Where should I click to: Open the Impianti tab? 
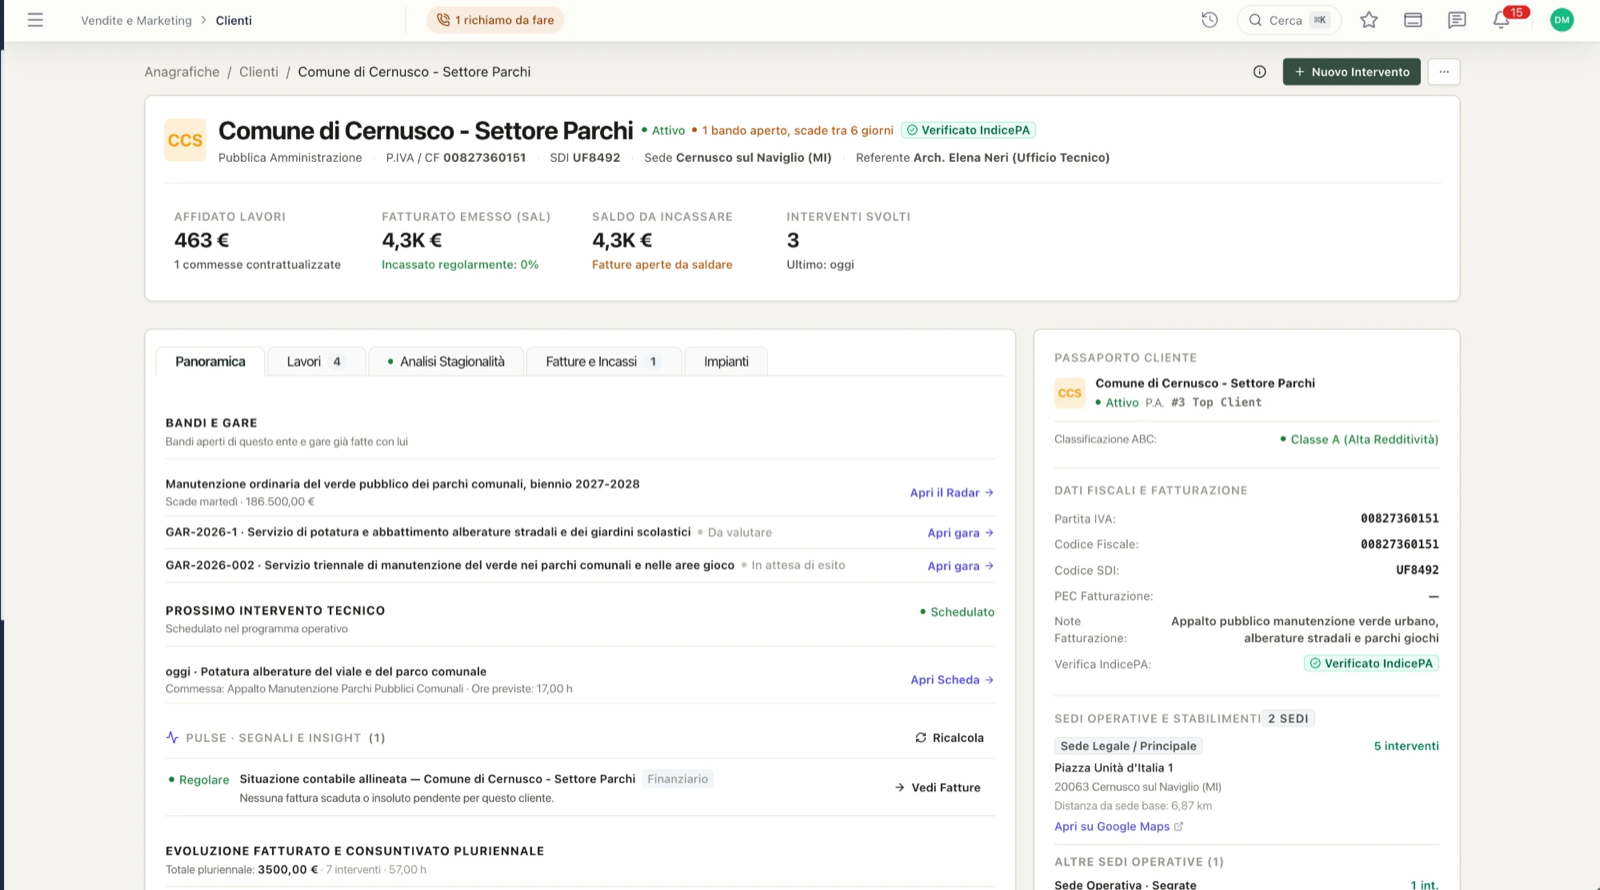click(726, 362)
